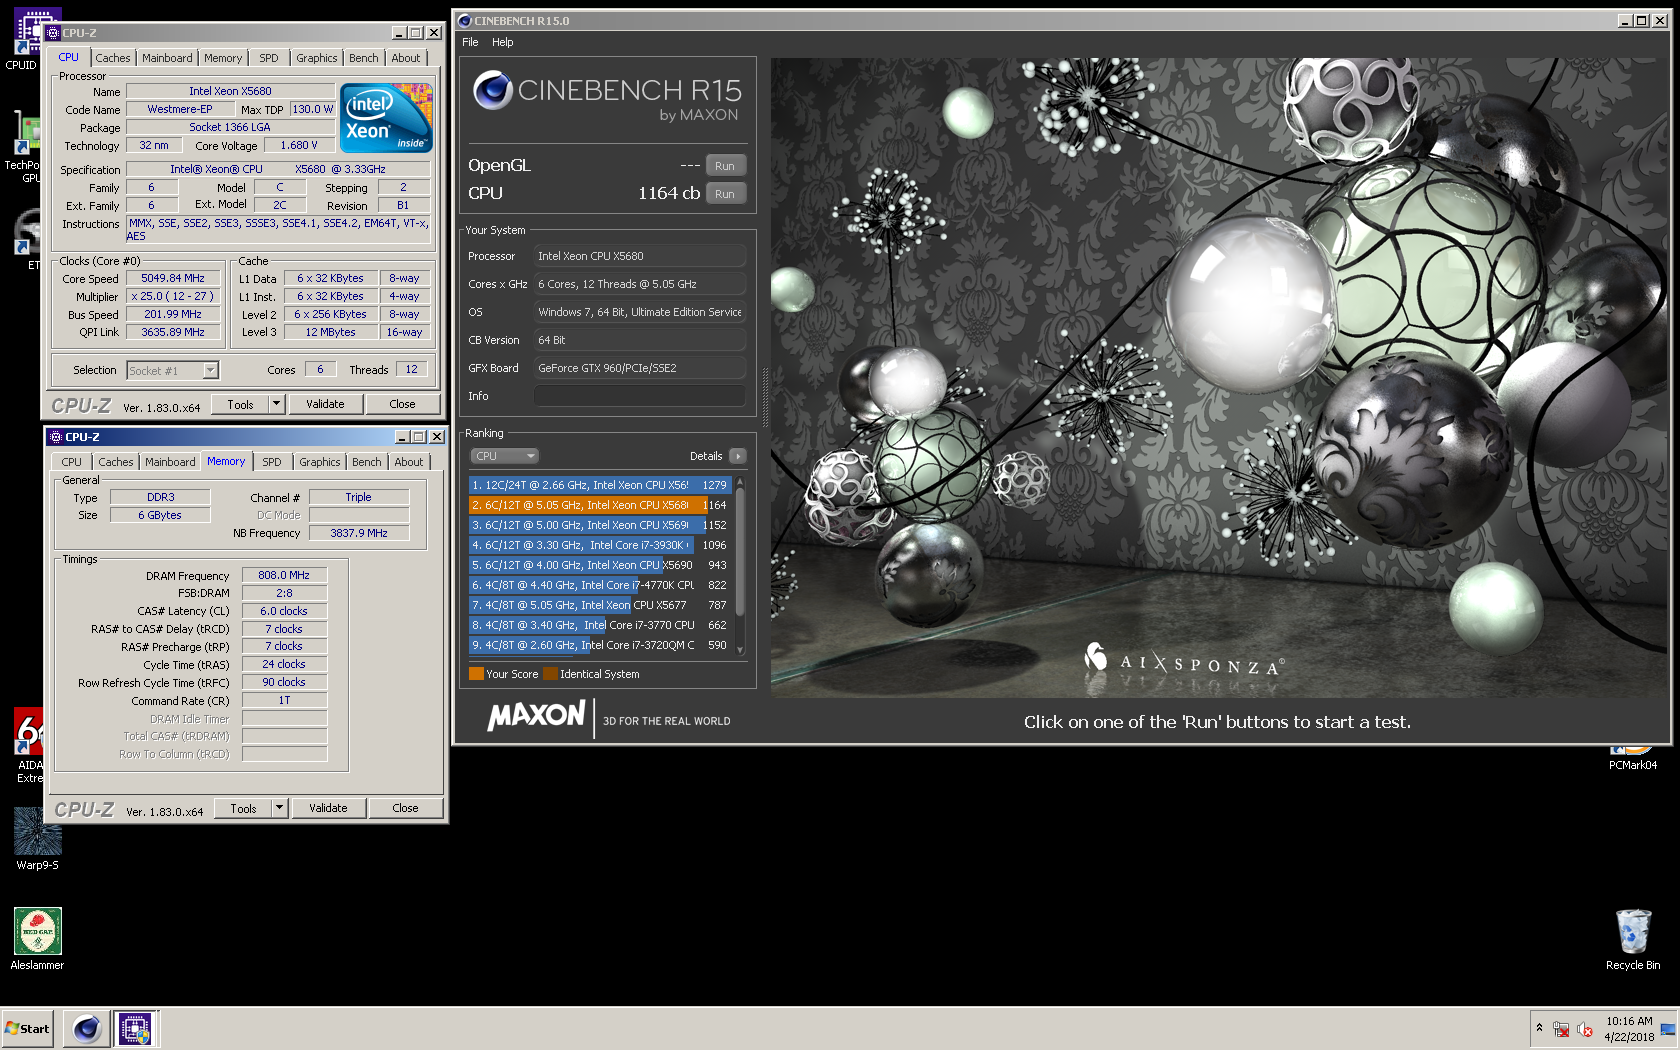Run the CPU benchmark
1680x1050 pixels.
coord(725,194)
